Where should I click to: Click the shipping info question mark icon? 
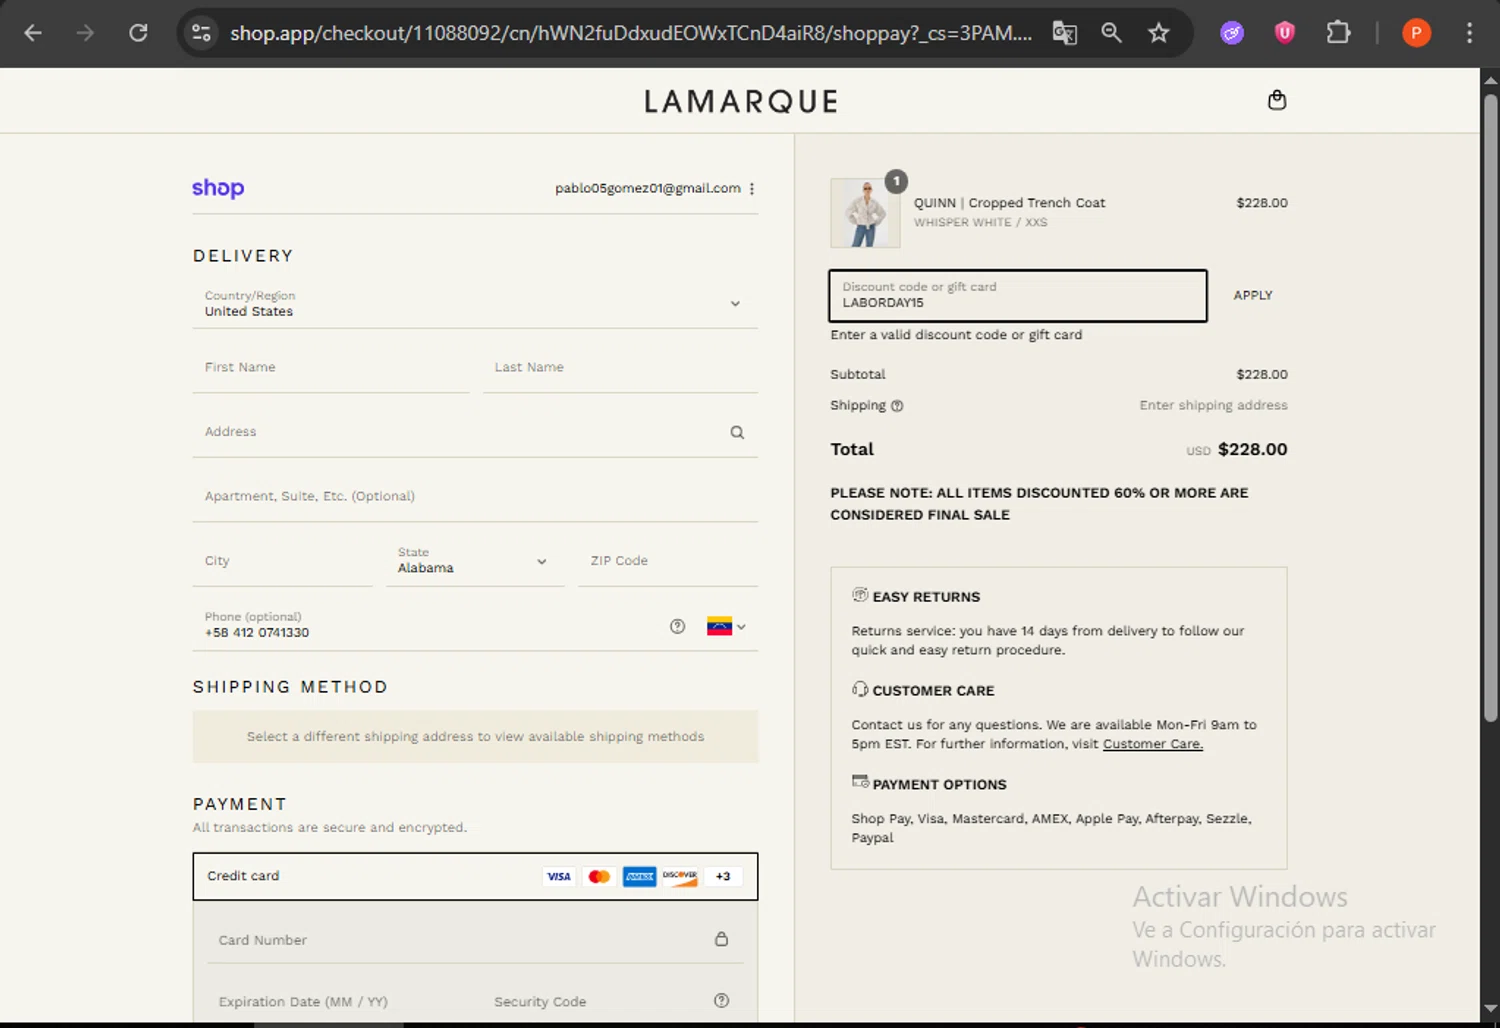point(897,406)
